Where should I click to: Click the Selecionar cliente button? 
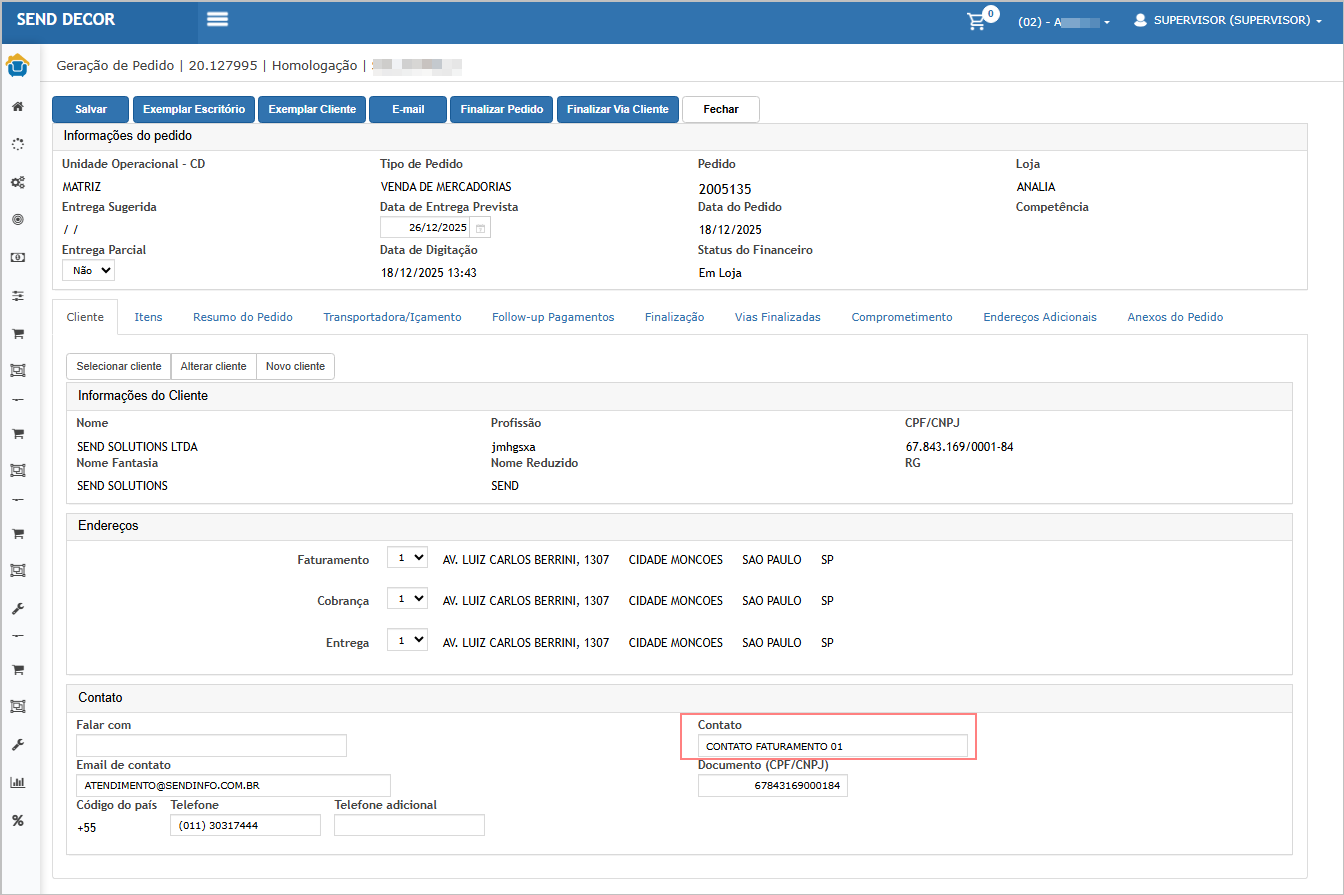click(118, 366)
